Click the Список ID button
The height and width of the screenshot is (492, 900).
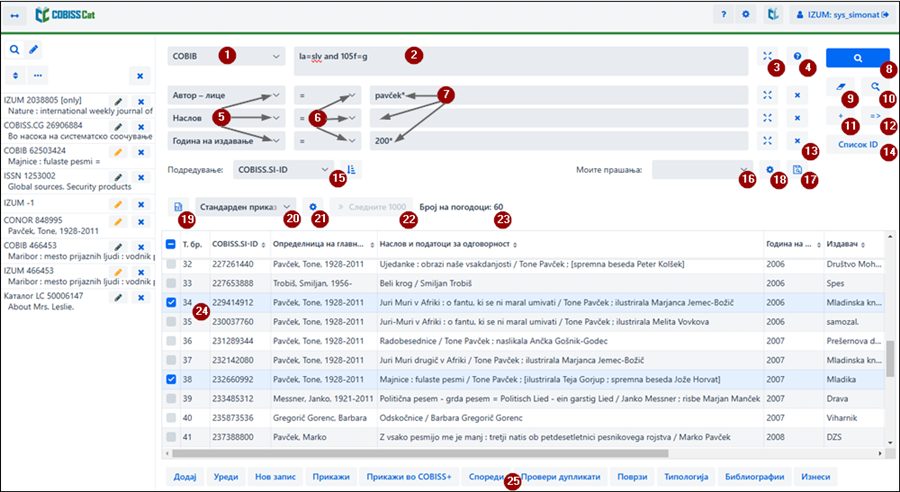(858, 144)
